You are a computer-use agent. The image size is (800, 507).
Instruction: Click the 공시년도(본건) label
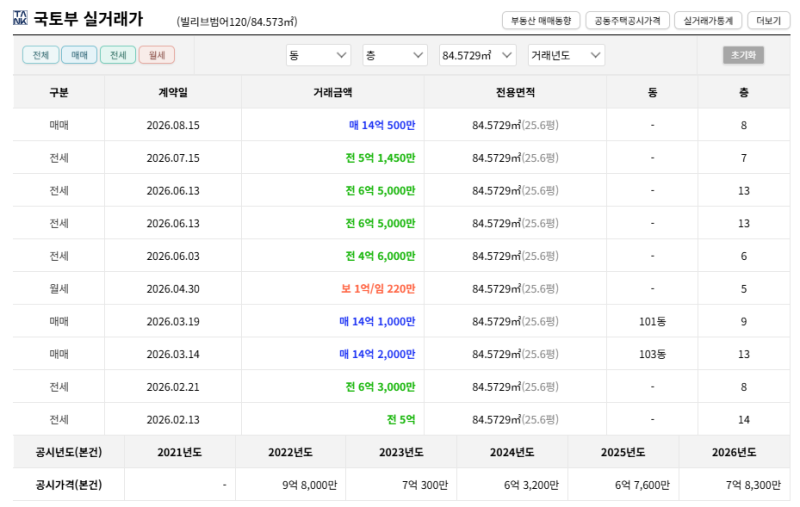click(x=69, y=452)
